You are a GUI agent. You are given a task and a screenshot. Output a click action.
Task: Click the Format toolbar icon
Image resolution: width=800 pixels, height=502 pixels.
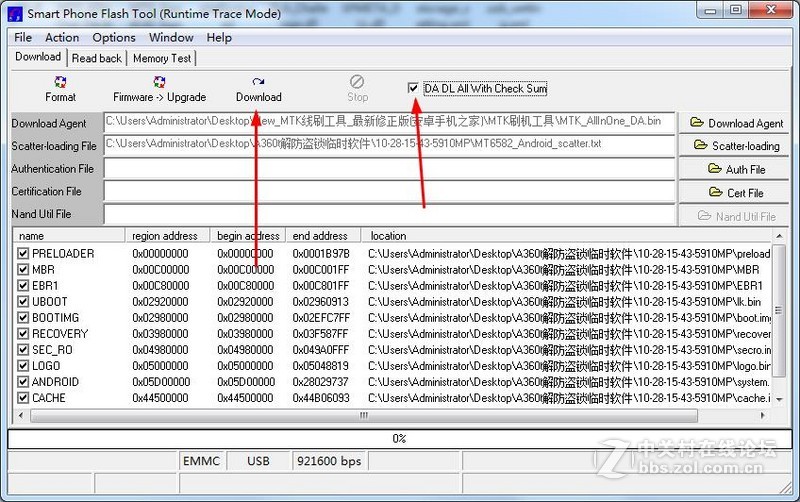click(x=60, y=83)
